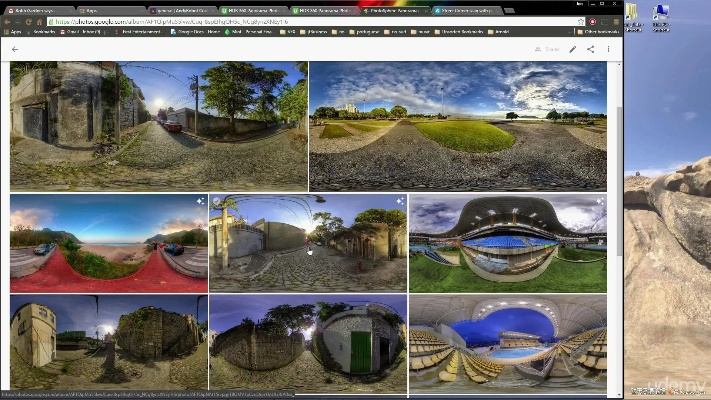Click the back arrow in Google Photos

tap(15, 48)
